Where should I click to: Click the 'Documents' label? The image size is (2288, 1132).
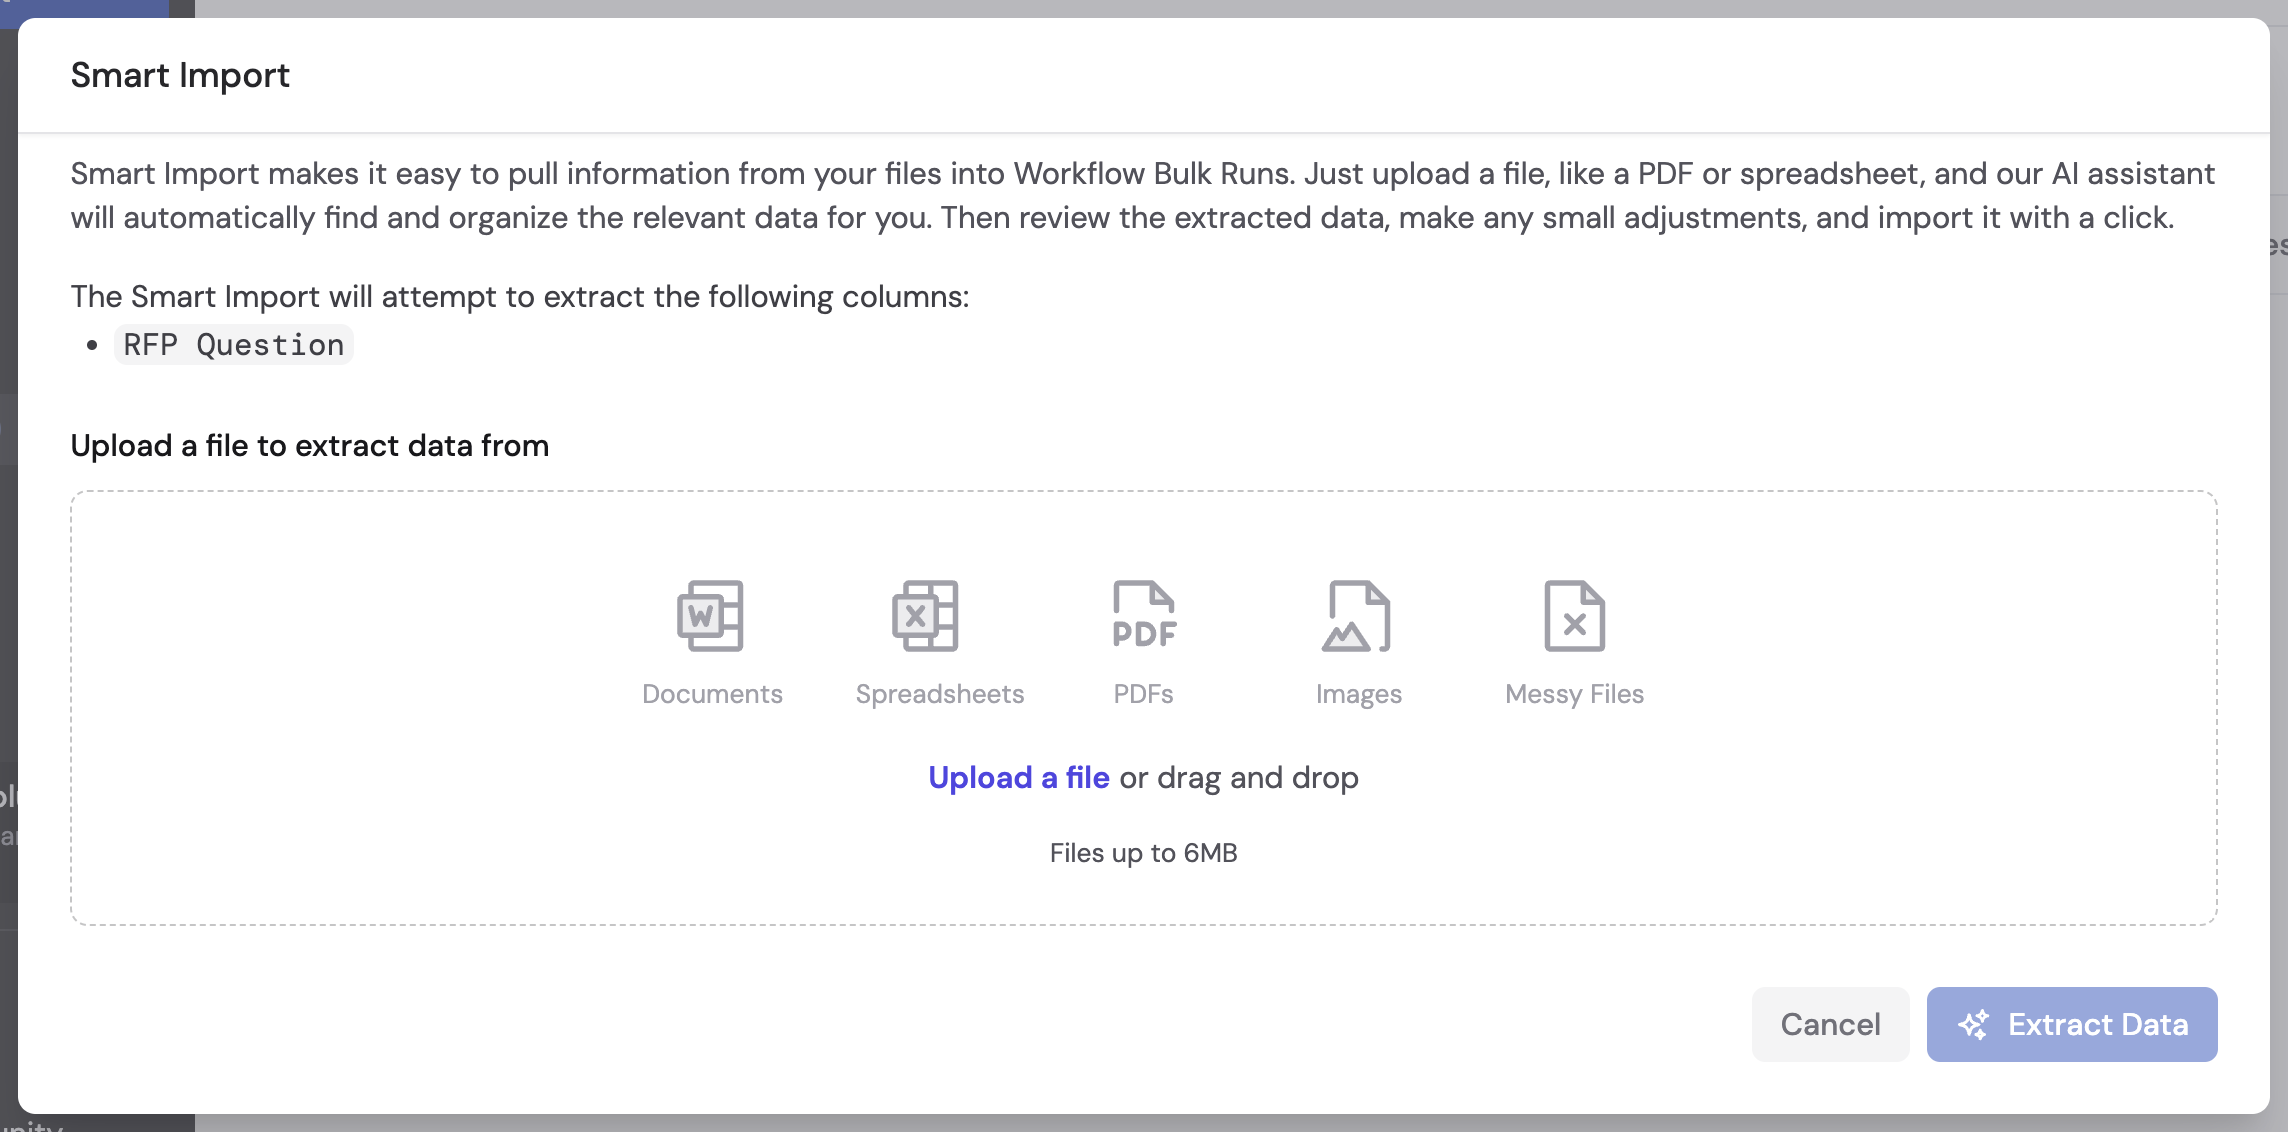[x=712, y=694]
